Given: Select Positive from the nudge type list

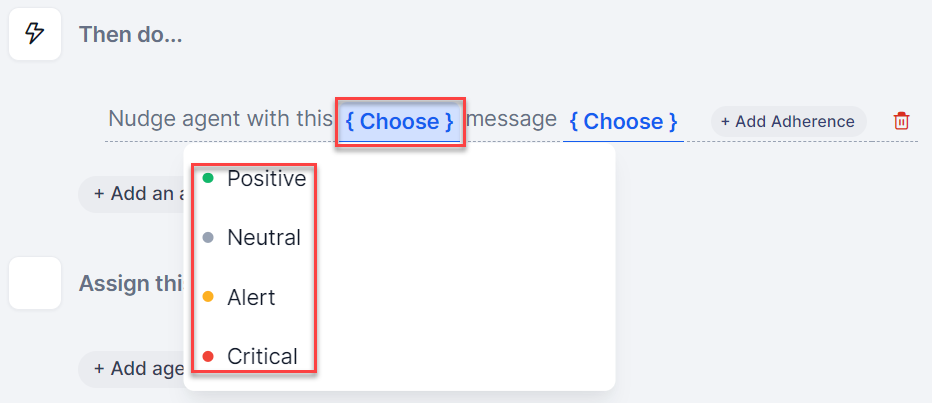Looking at the screenshot, I should pos(266,179).
